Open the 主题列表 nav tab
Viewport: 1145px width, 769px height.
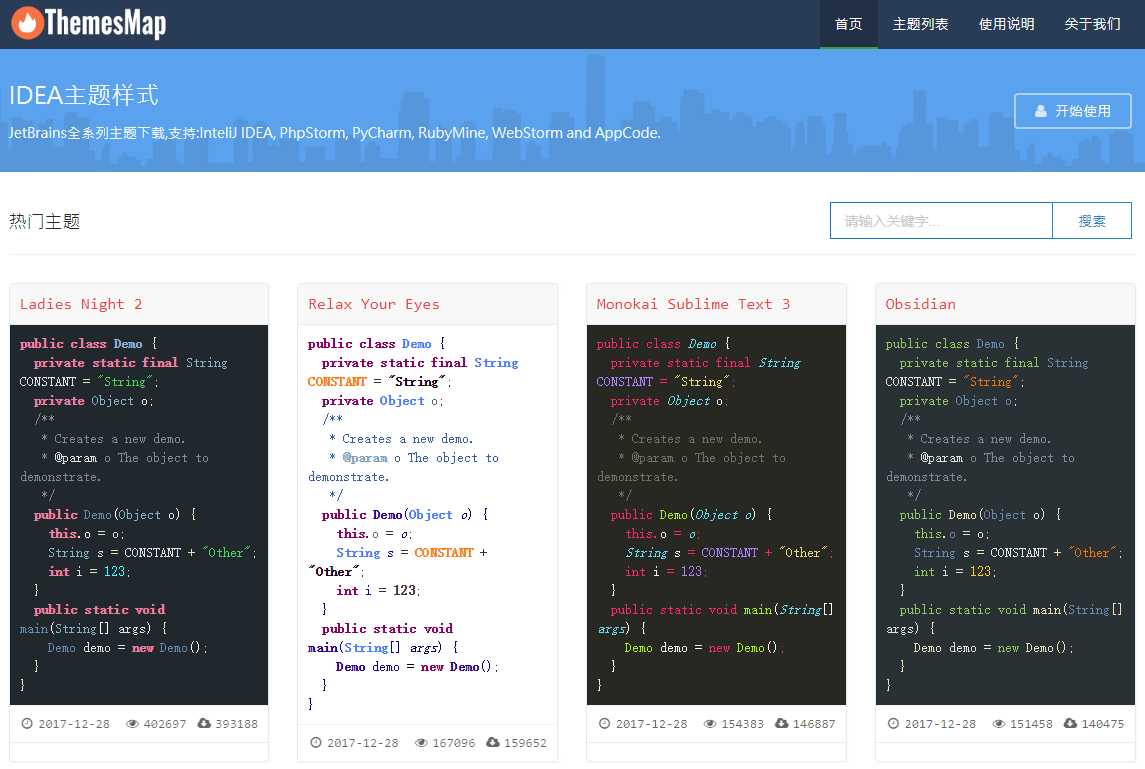click(920, 24)
